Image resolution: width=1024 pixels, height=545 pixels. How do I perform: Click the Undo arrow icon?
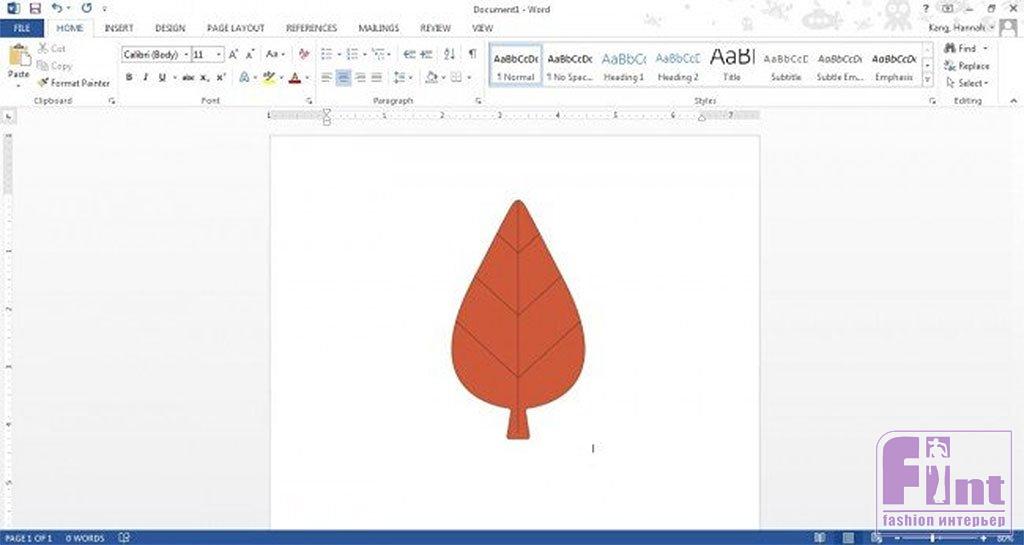point(57,8)
